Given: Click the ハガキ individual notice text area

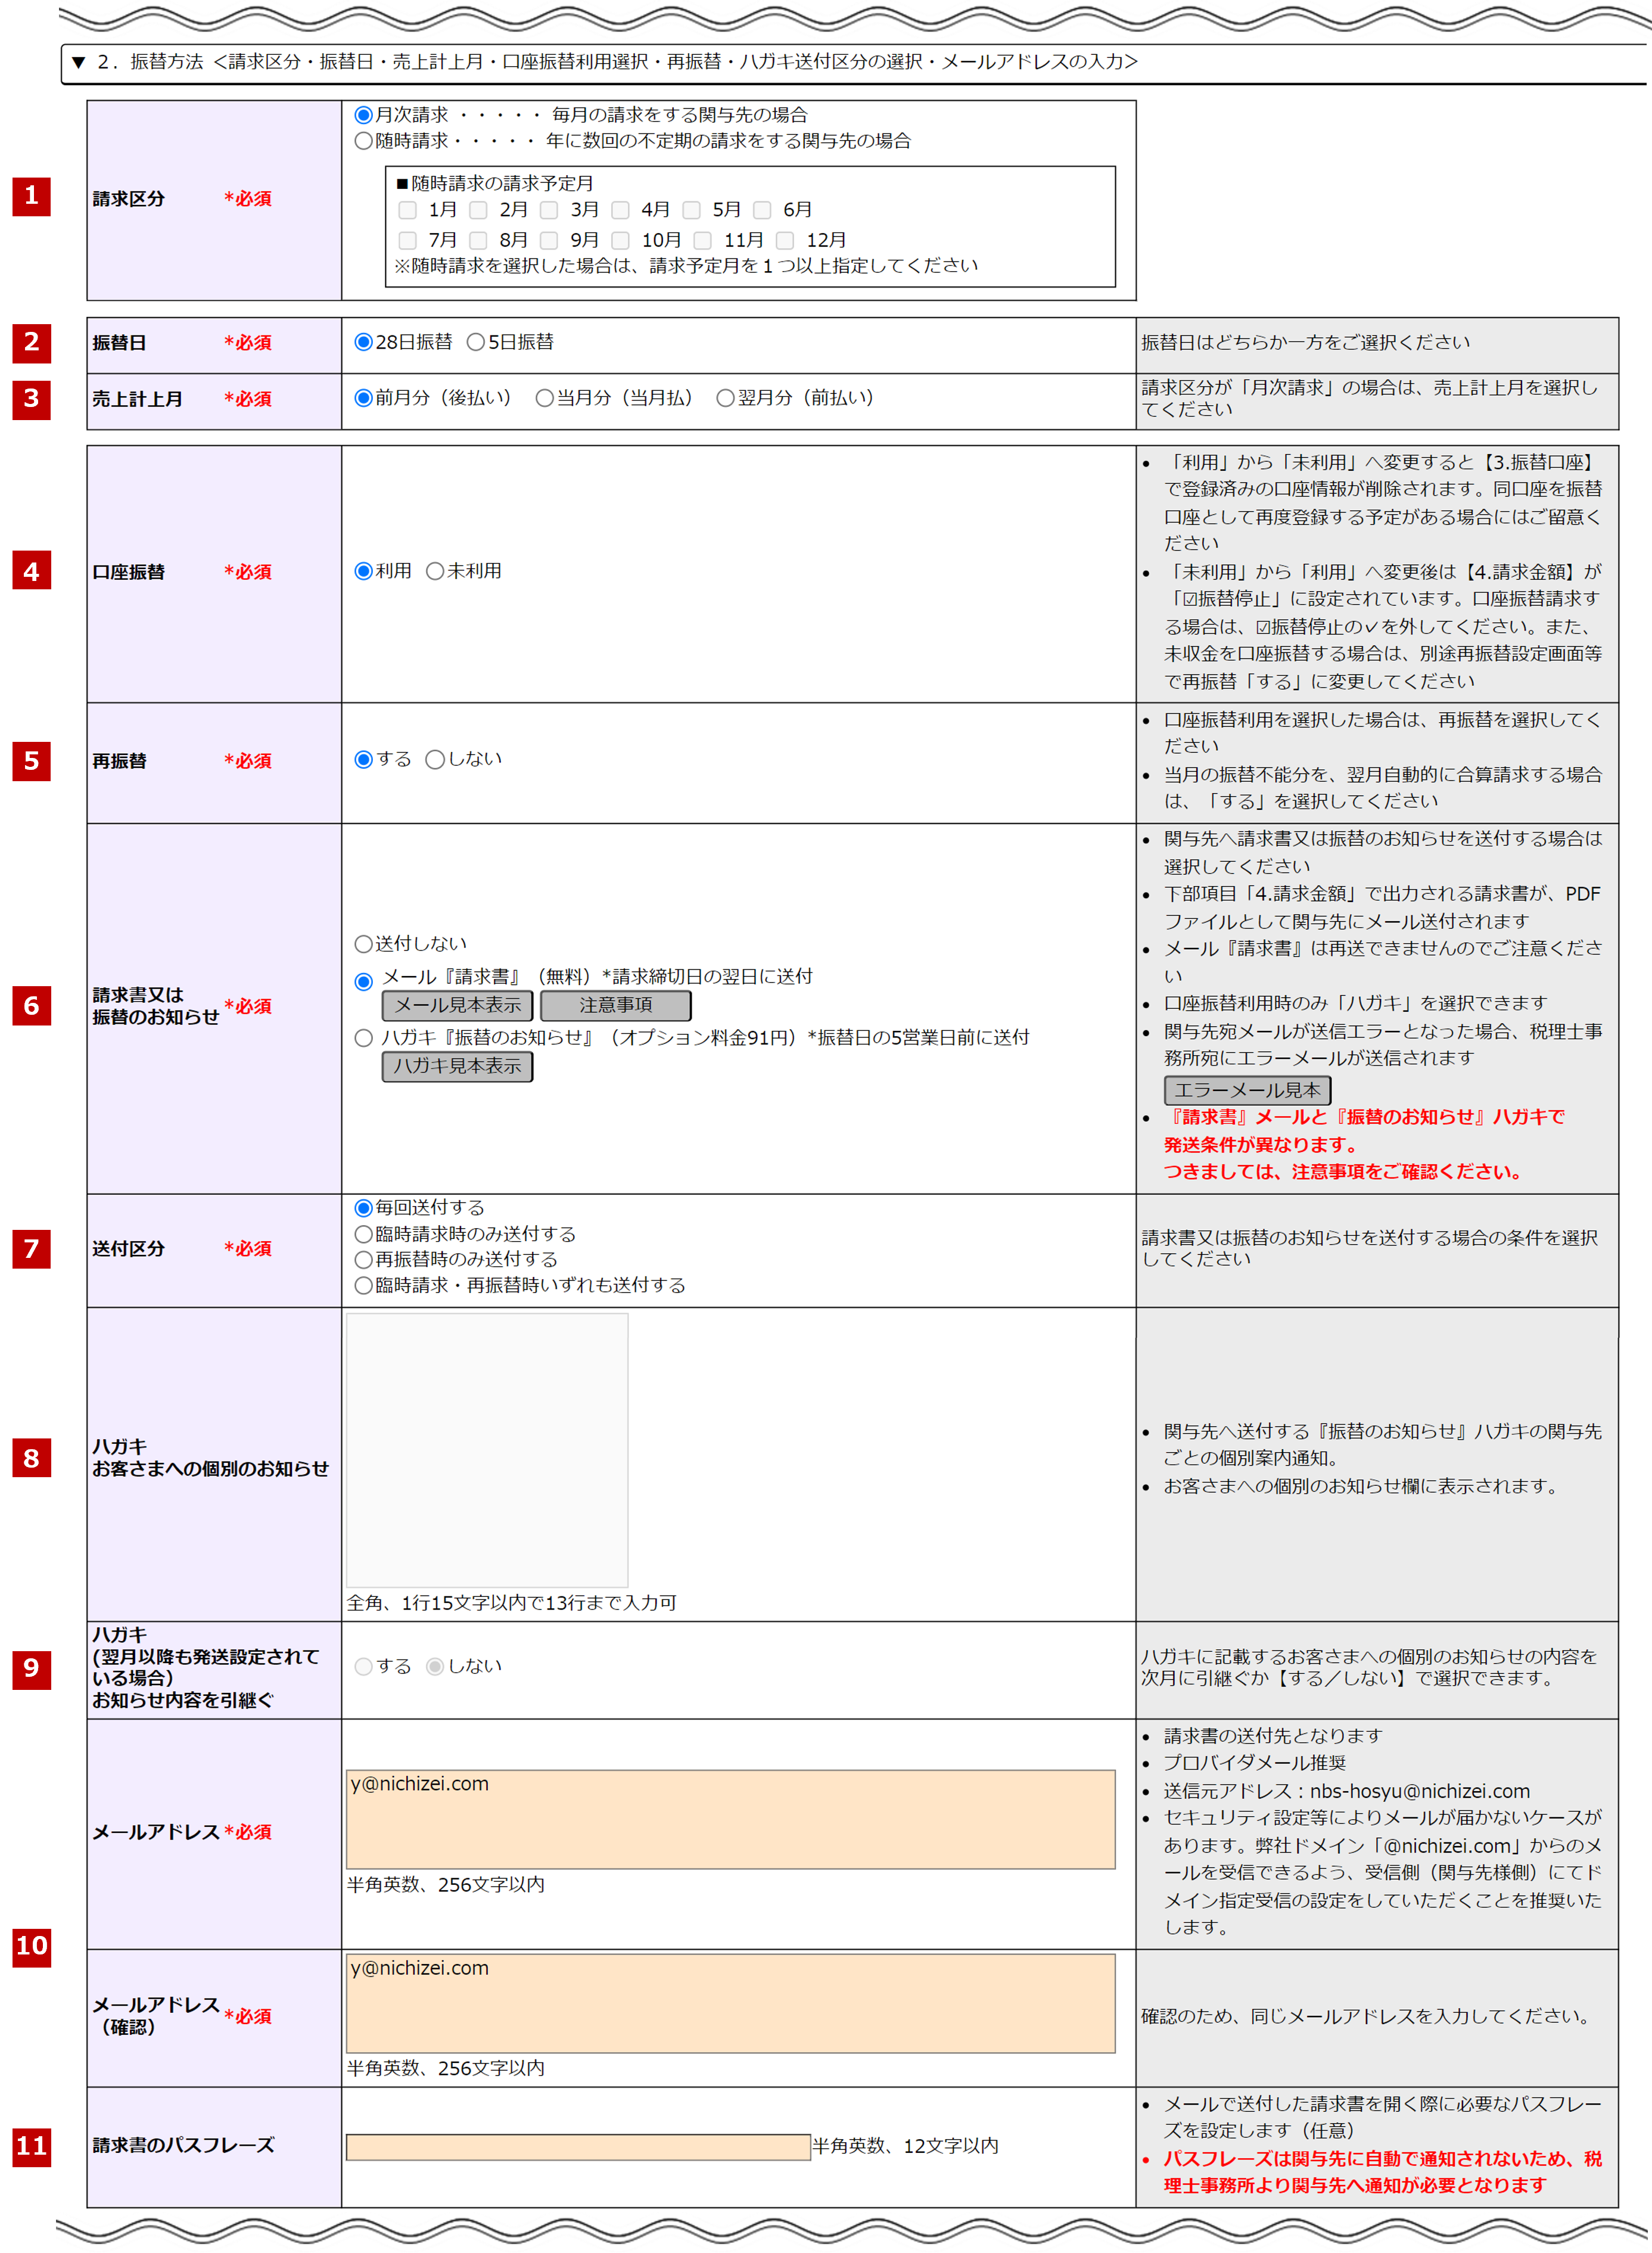Looking at the screenshot, I should [487, 1449].
